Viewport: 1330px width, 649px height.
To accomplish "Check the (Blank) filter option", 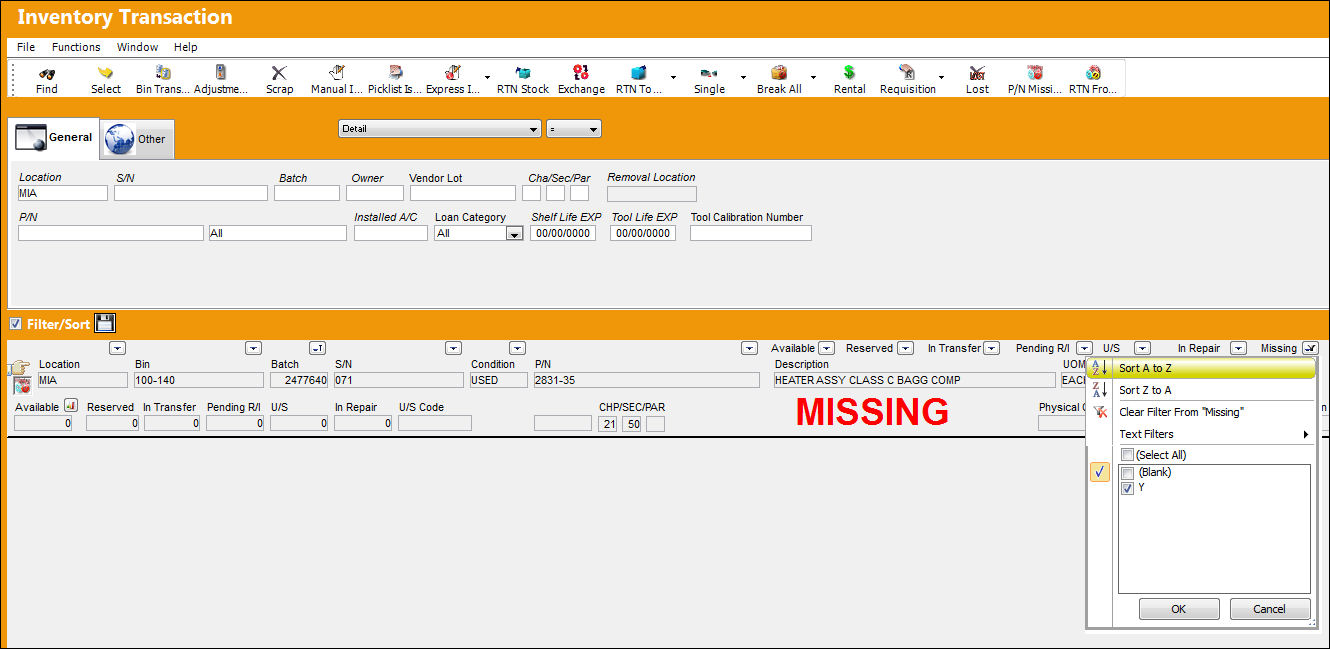I will pyautogui.click(x=1127, y=472).
